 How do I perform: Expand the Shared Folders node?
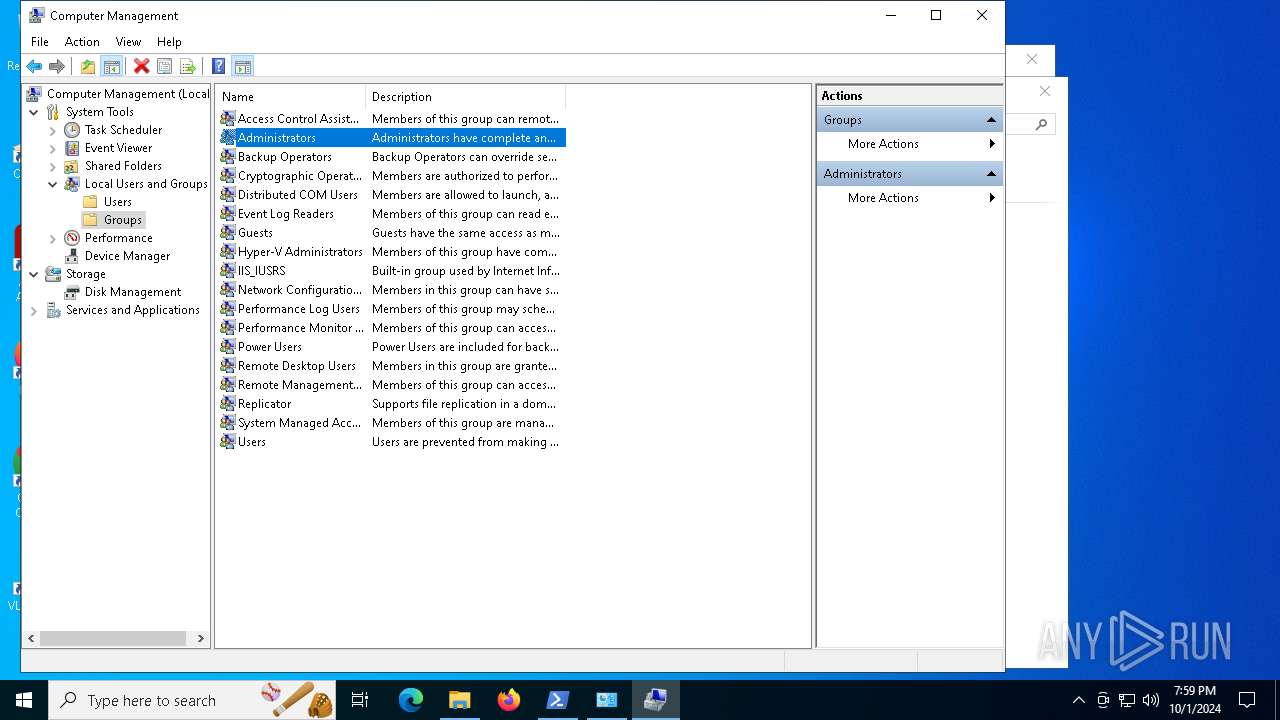53,166
